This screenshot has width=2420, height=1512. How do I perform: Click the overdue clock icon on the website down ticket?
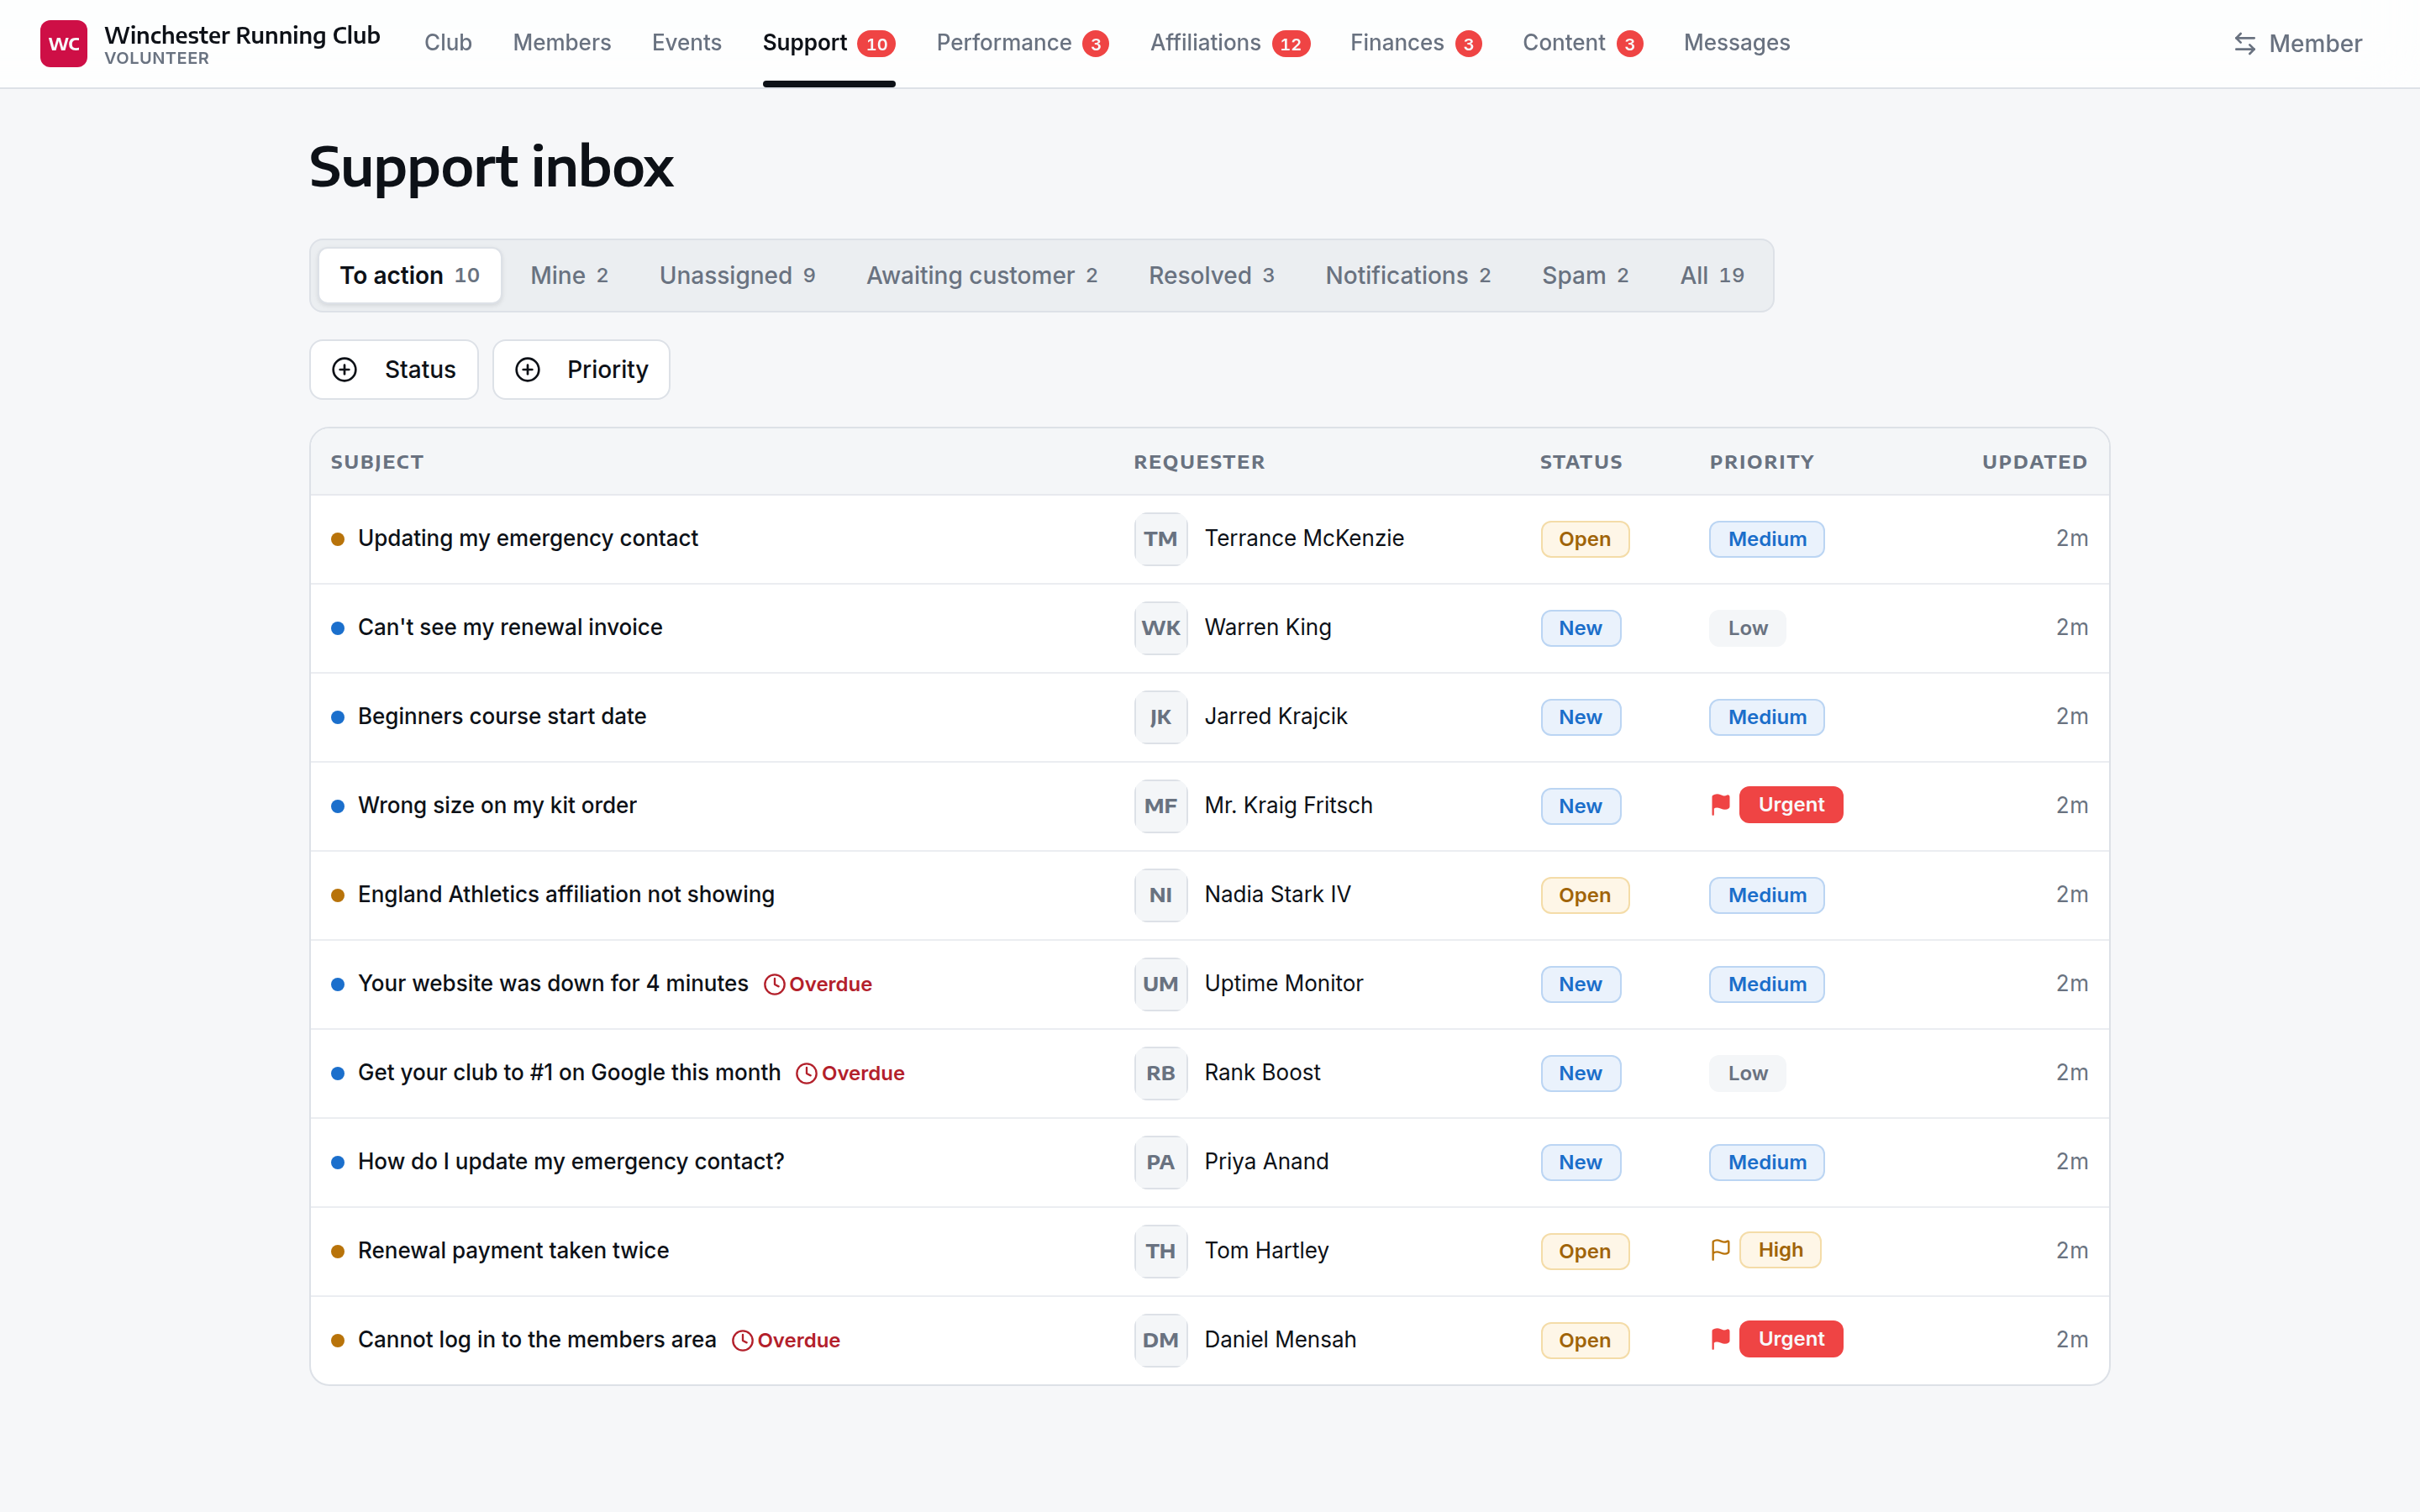(774, 984)
